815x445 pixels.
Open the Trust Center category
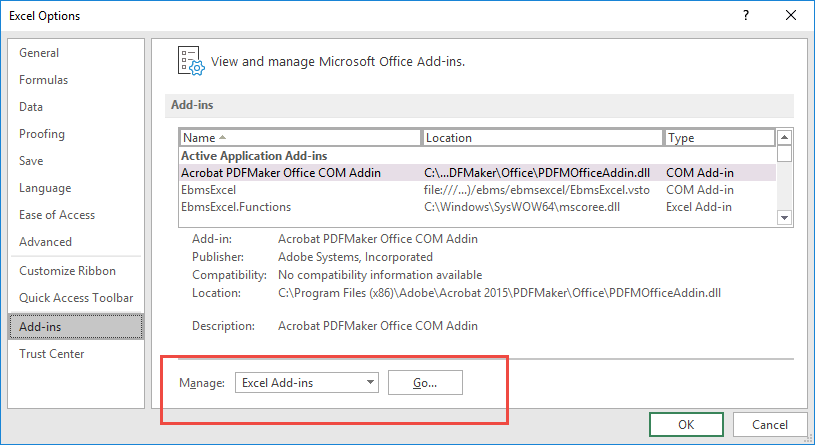coord(52,353)
